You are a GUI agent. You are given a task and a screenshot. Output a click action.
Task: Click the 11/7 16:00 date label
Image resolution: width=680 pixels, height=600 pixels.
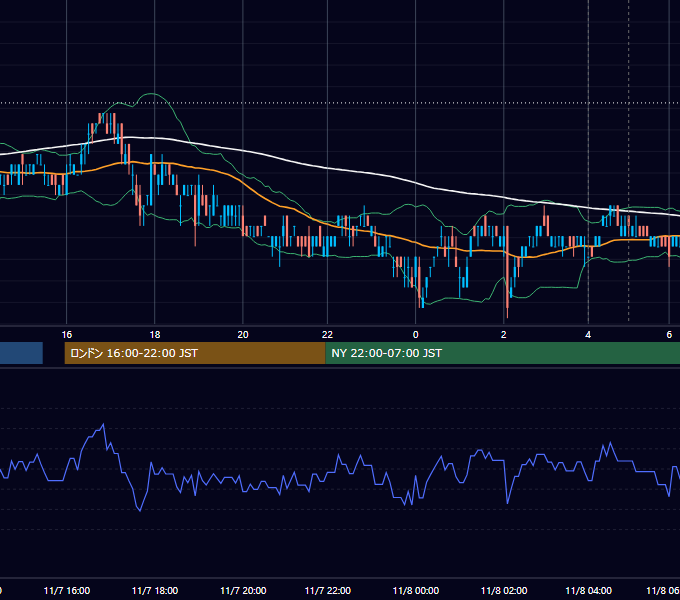point(67,590)
